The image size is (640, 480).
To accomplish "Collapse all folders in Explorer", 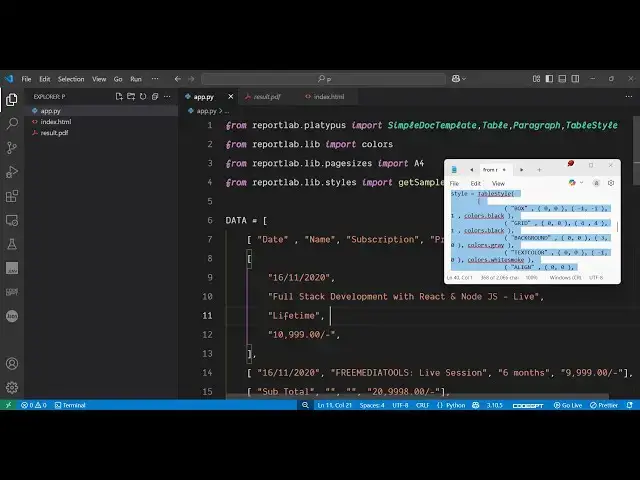I will (x=155, y=97).
